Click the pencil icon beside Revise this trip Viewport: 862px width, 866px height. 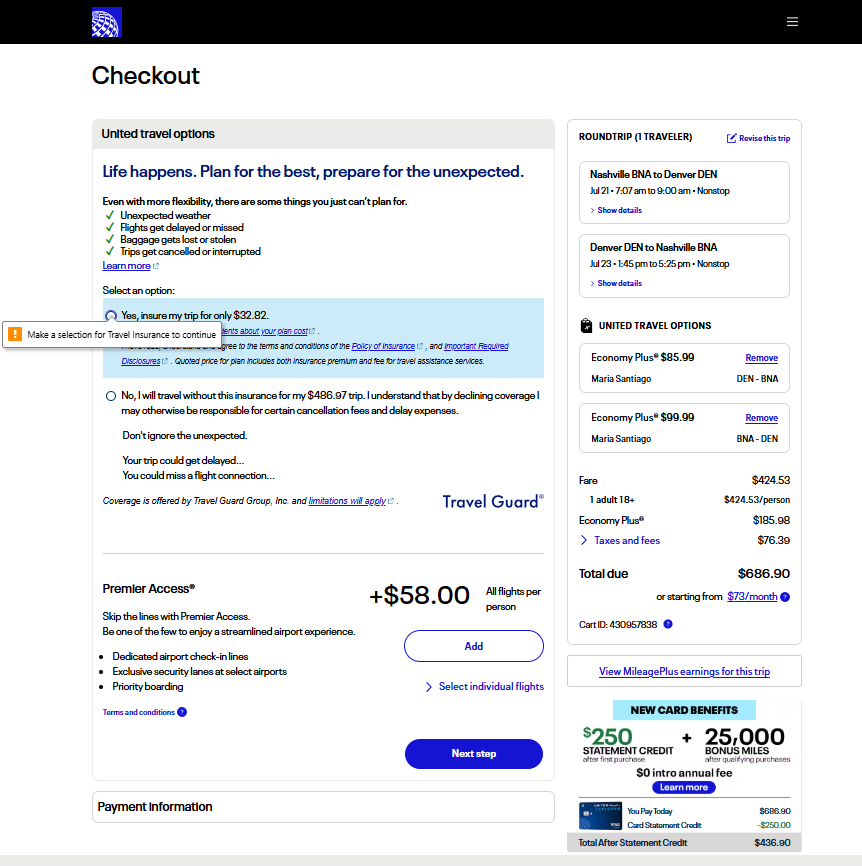click(731, 138)
